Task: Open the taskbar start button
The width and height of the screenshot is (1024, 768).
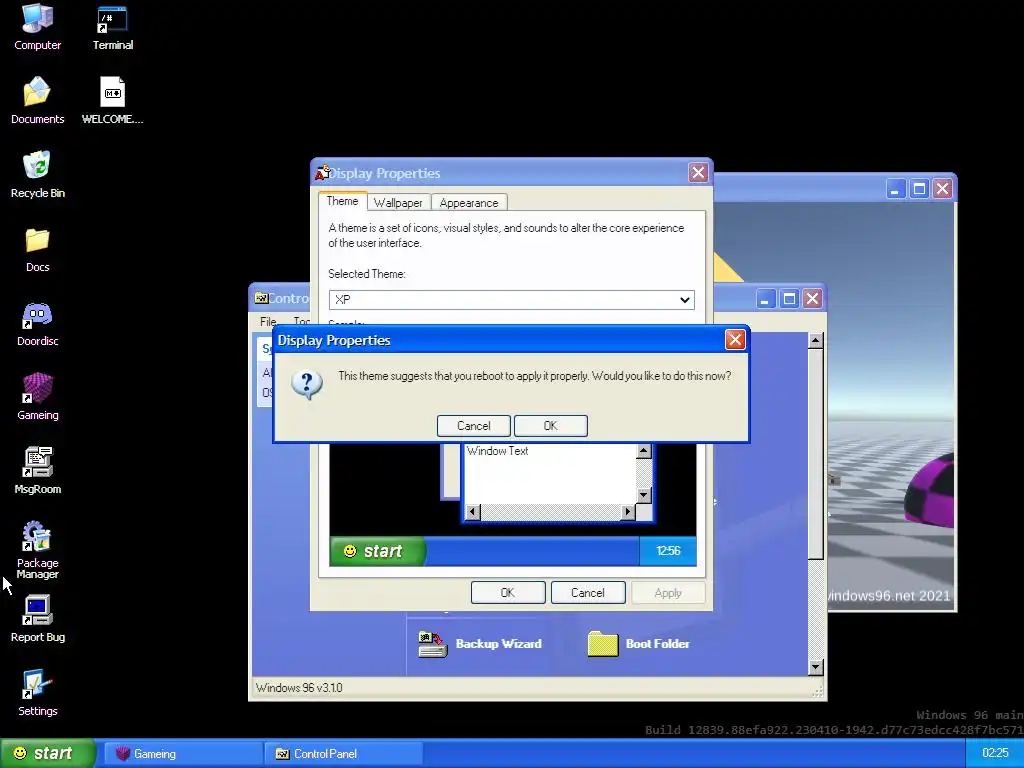Action: point(48,754)
